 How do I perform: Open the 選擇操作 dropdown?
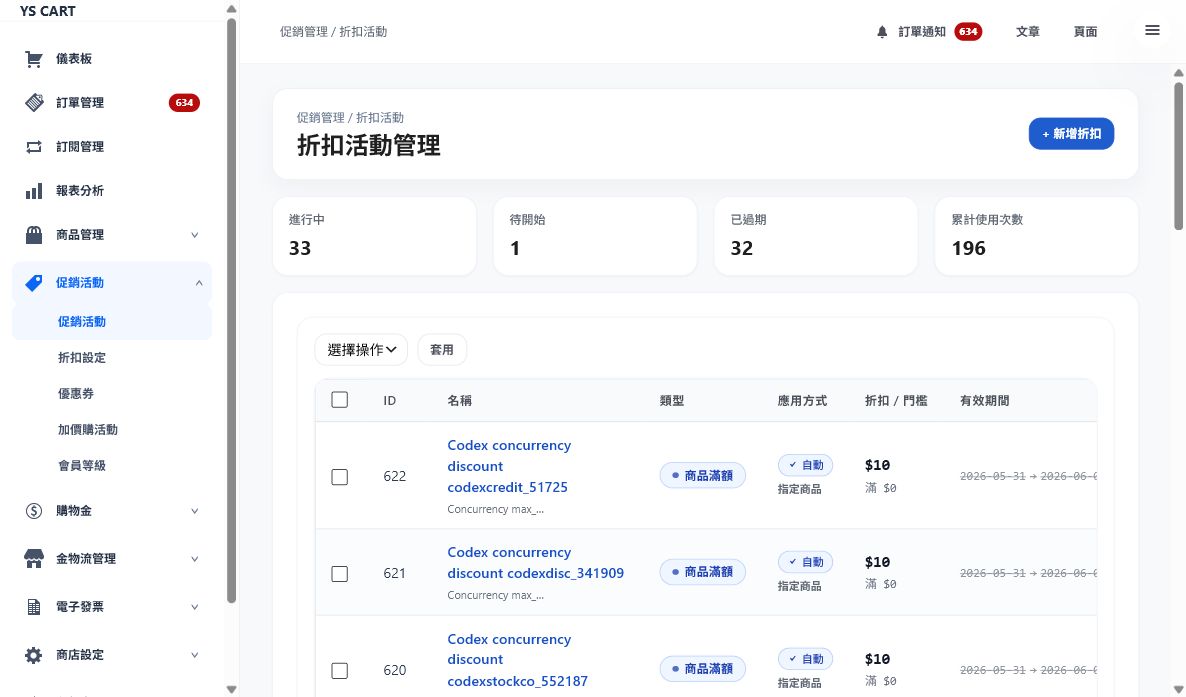[x=361, y=350]
